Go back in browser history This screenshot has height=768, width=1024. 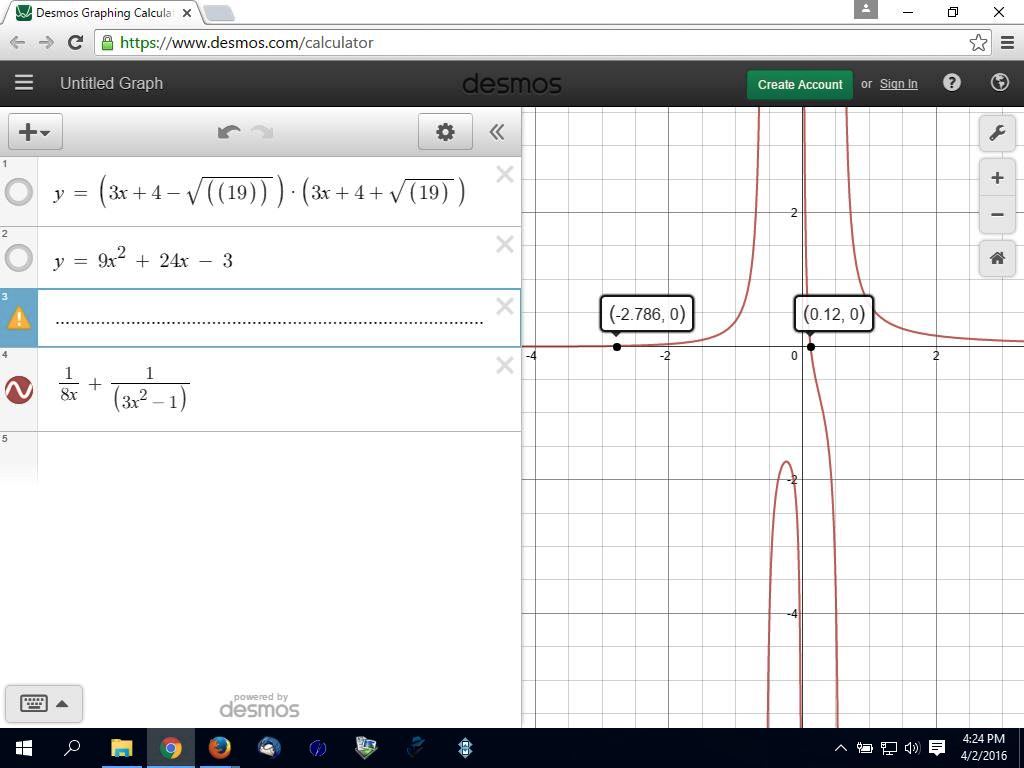click(x=18, y=43)
